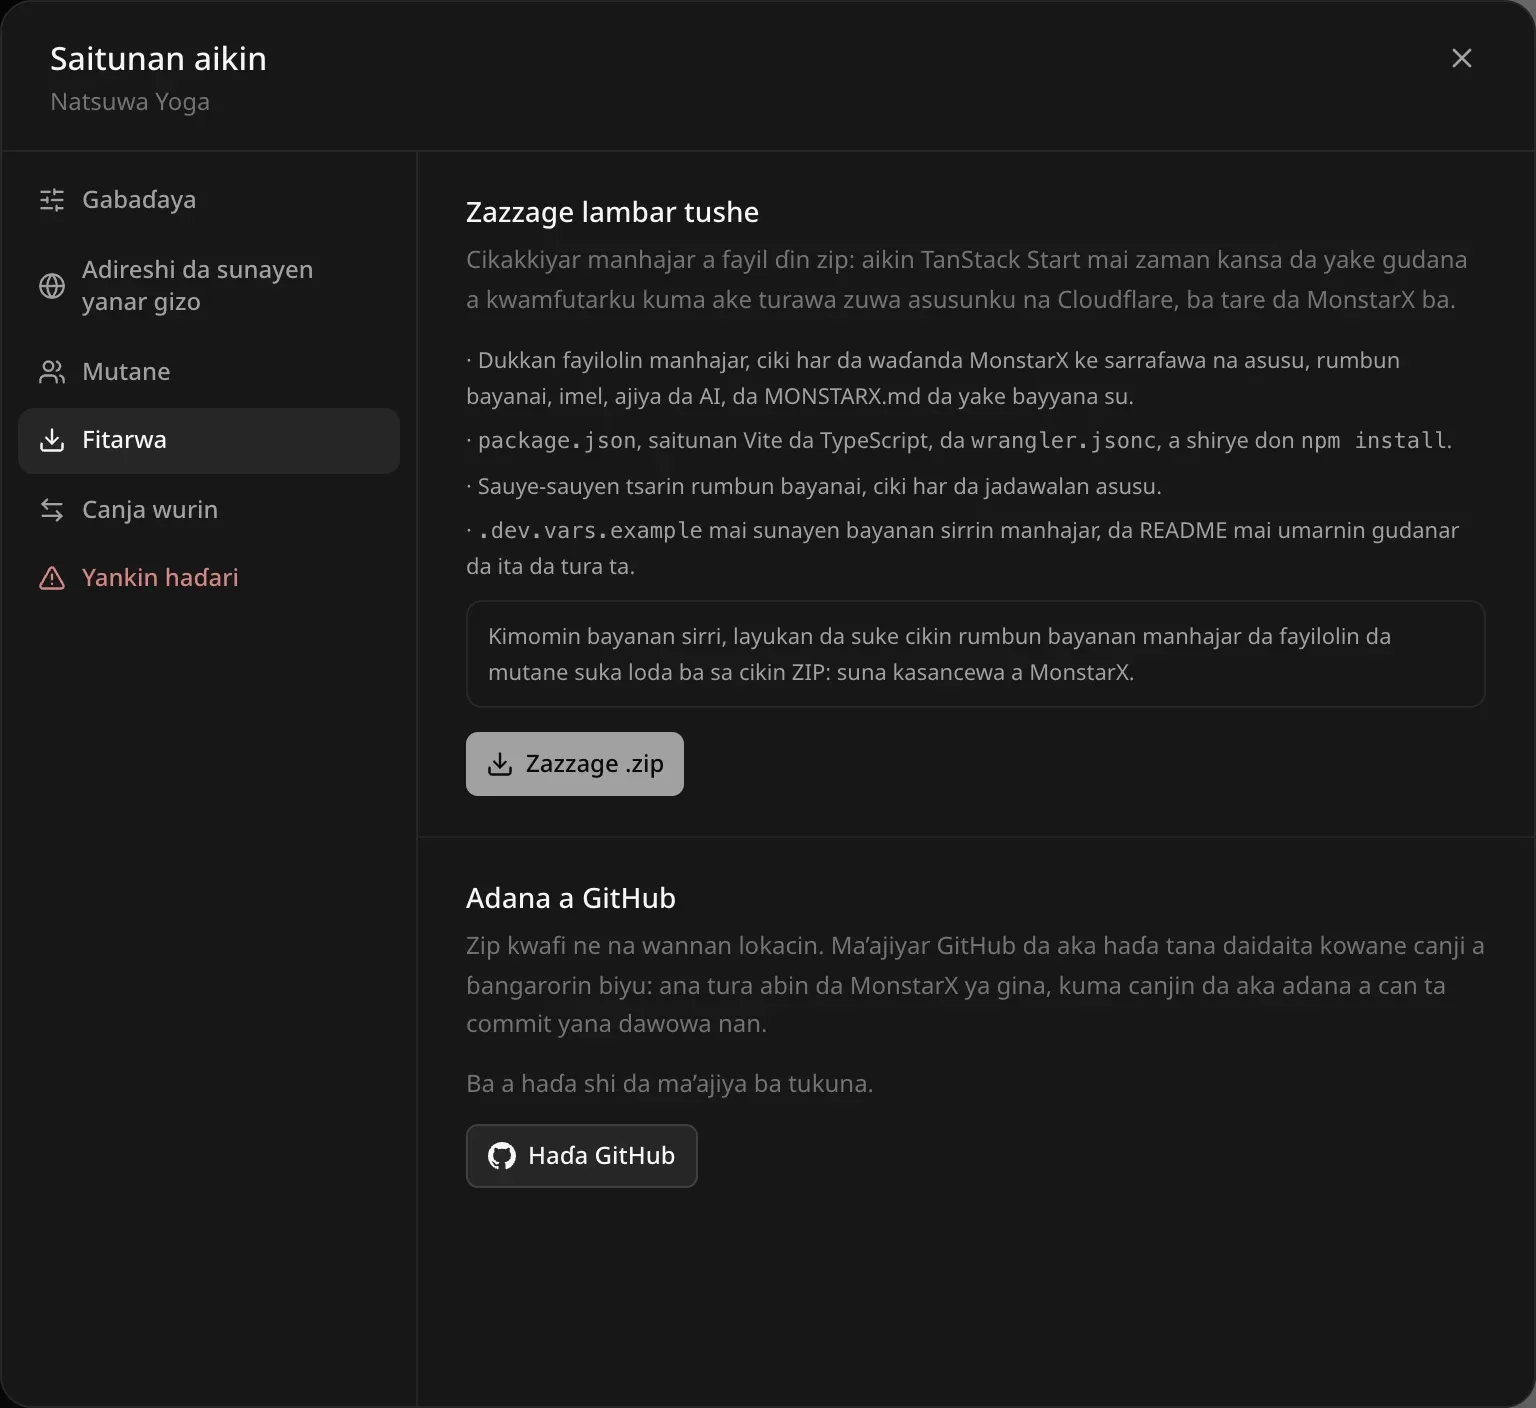
Task: Click the Haɗa GitHub button label
Action: click(601, 1156)
